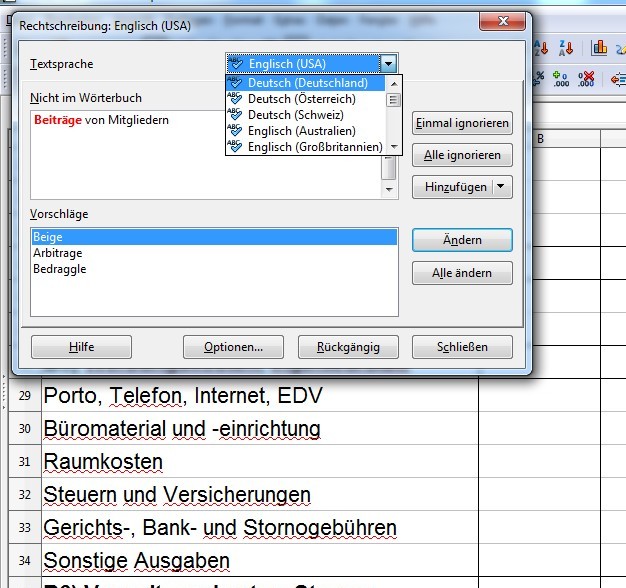Select cell Gerichts-, Bank- und Stornogebühren

pyautogui.click(x=260, y=527)
